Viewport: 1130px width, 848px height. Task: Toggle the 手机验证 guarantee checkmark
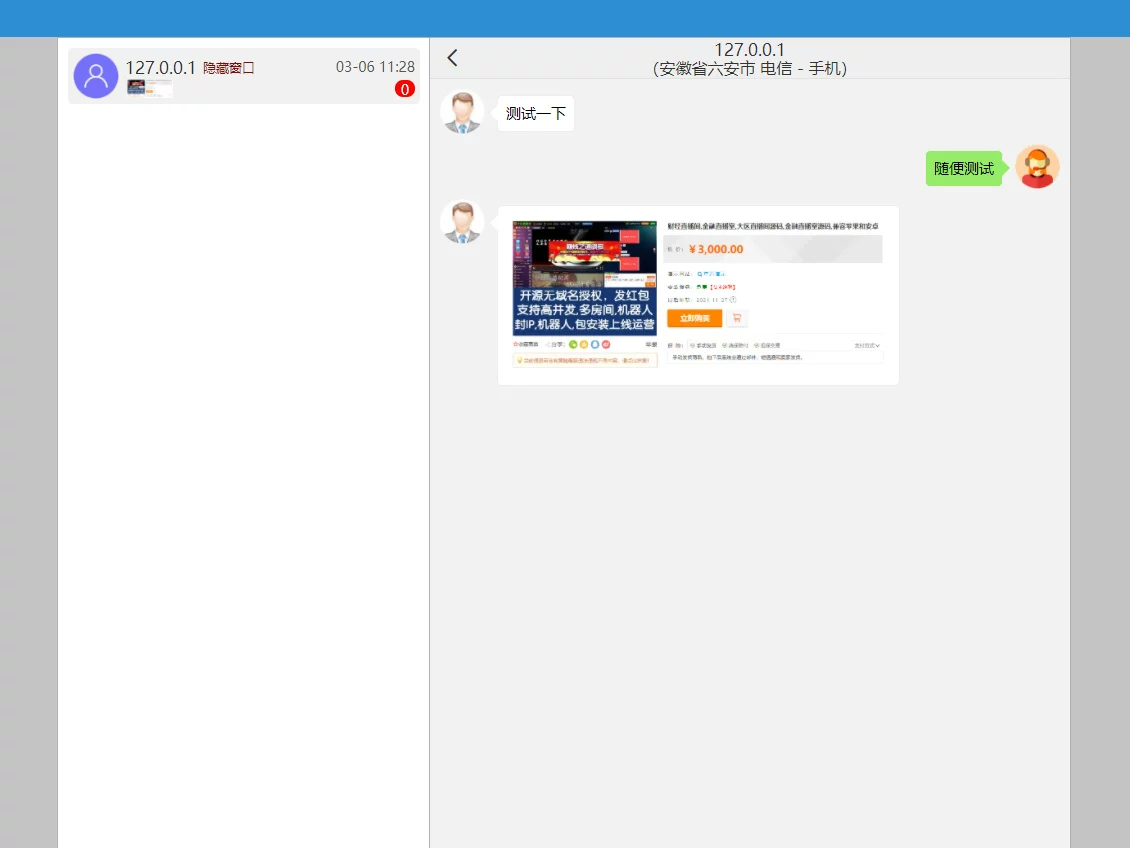point(693,344)
